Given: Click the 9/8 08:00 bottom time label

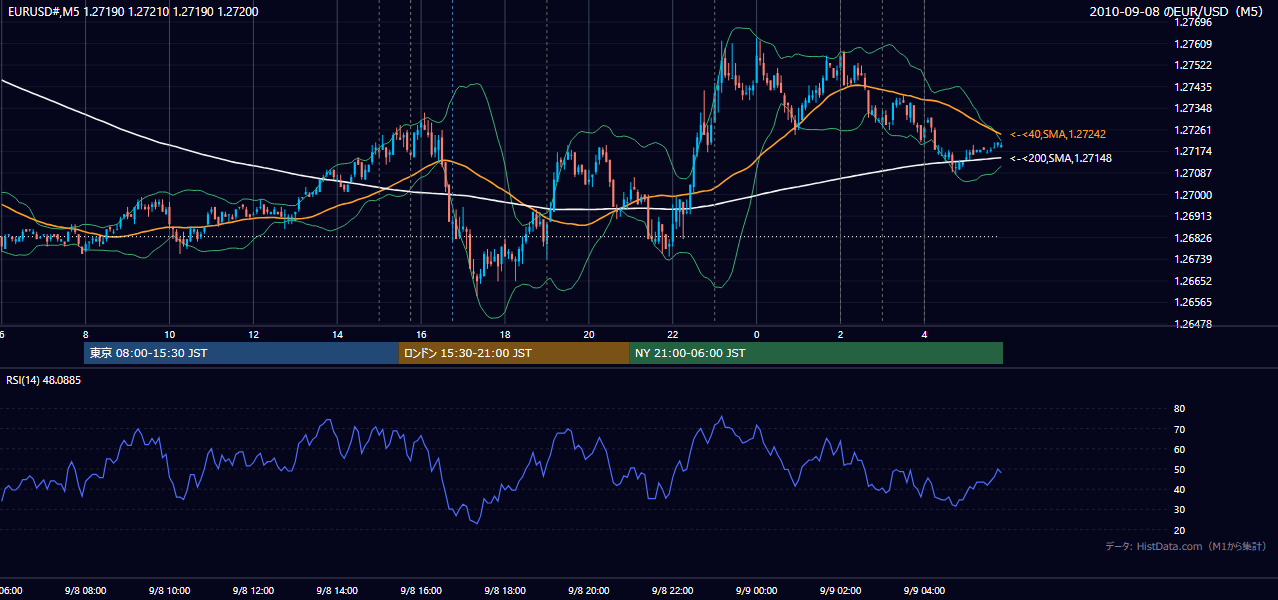Looking at the screenshot, I should pyautogui.click(x=85, y=591).
